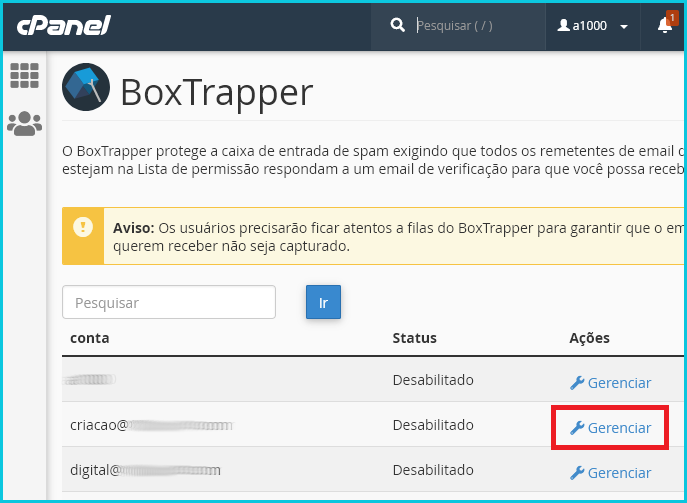Focus the account Pesquisar search box

[169, 302]
